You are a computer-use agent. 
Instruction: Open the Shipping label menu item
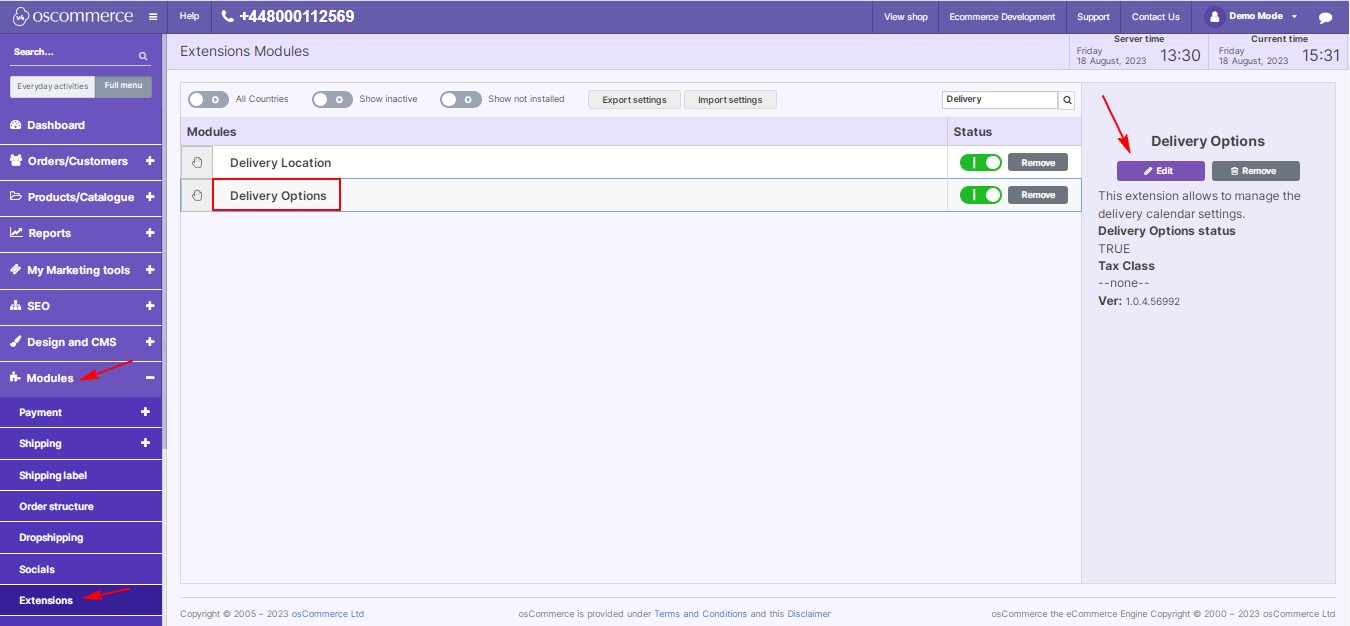80,475
